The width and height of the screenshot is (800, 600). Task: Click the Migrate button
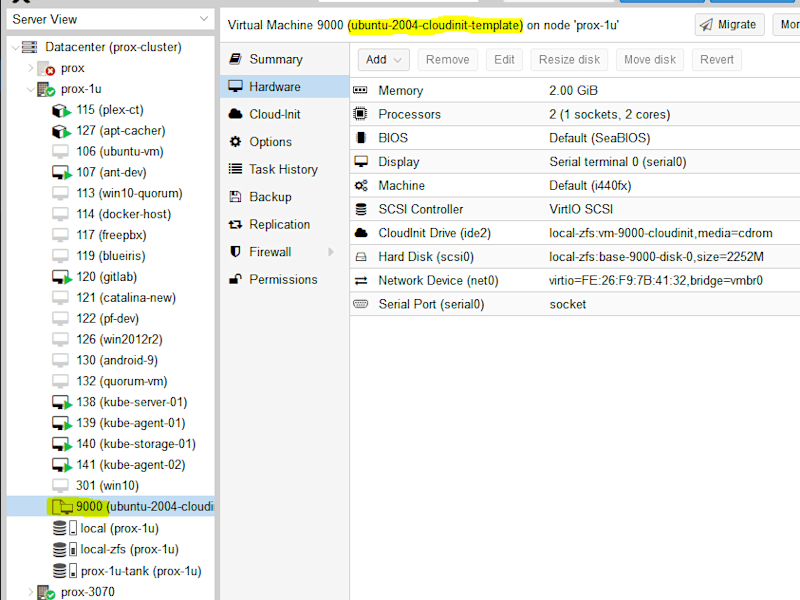tap(730, 24)
